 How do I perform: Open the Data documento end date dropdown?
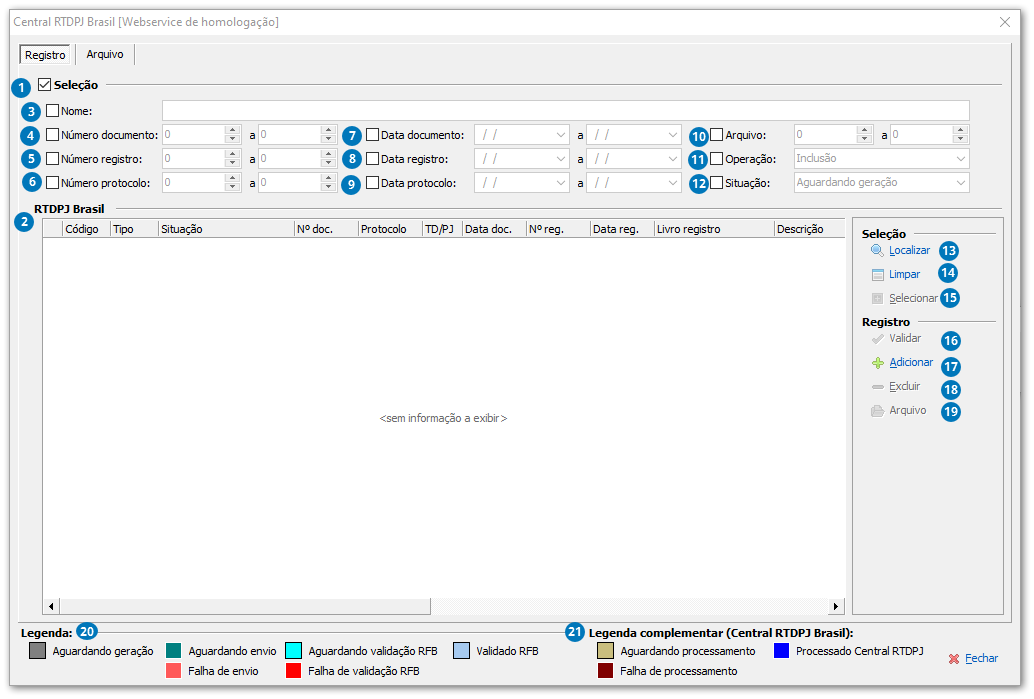pos(673,135)
